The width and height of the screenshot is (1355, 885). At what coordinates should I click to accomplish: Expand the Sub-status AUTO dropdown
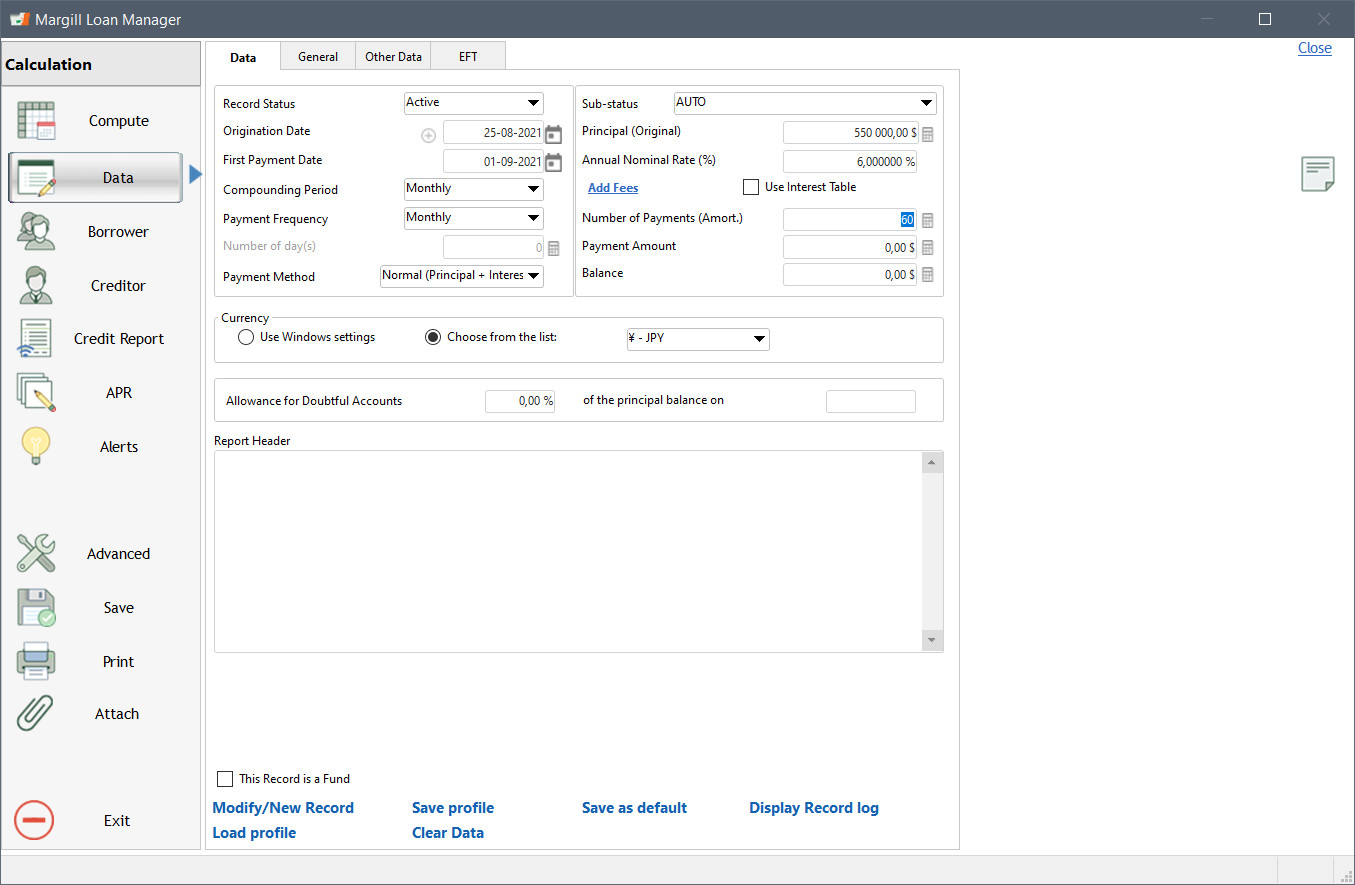[805, 103]
